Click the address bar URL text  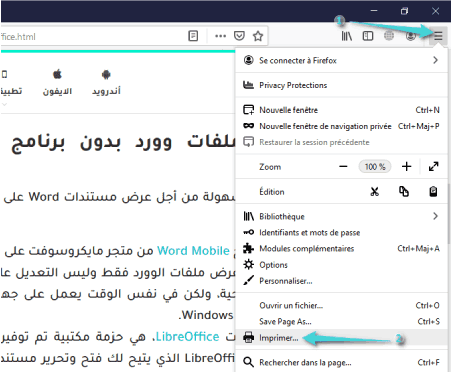coord(18,37)
